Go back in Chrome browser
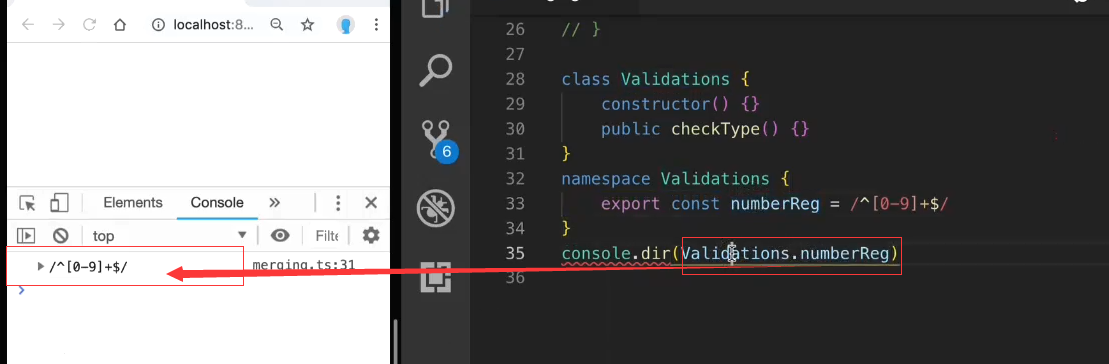This screenshot has height=364, width=1109. (28, 25)
